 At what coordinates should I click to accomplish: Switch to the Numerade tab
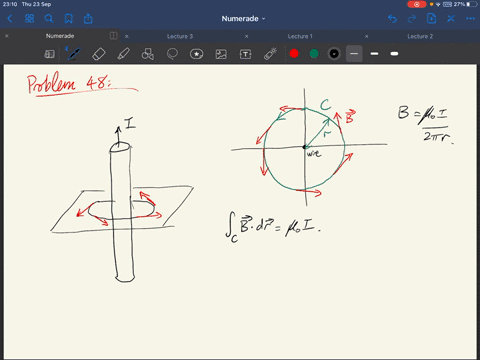(x=60, y=36)
